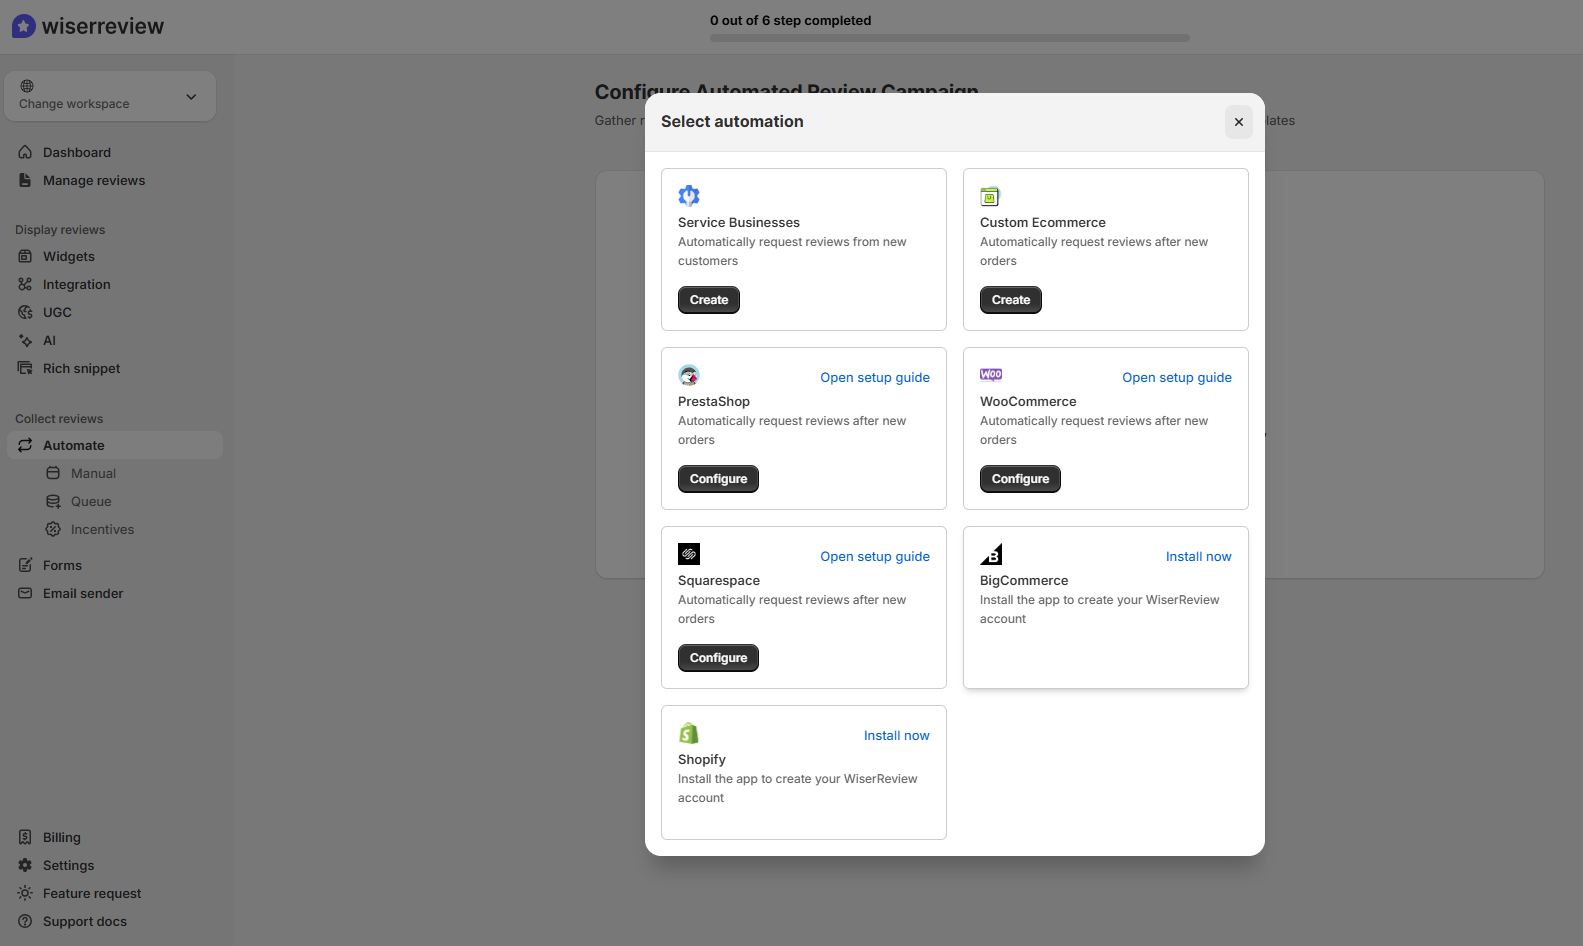The width and height of the screenshot is (1583, 946).
Task: Click the wiserreview star logo icon
Action: [x=24, y=26]
